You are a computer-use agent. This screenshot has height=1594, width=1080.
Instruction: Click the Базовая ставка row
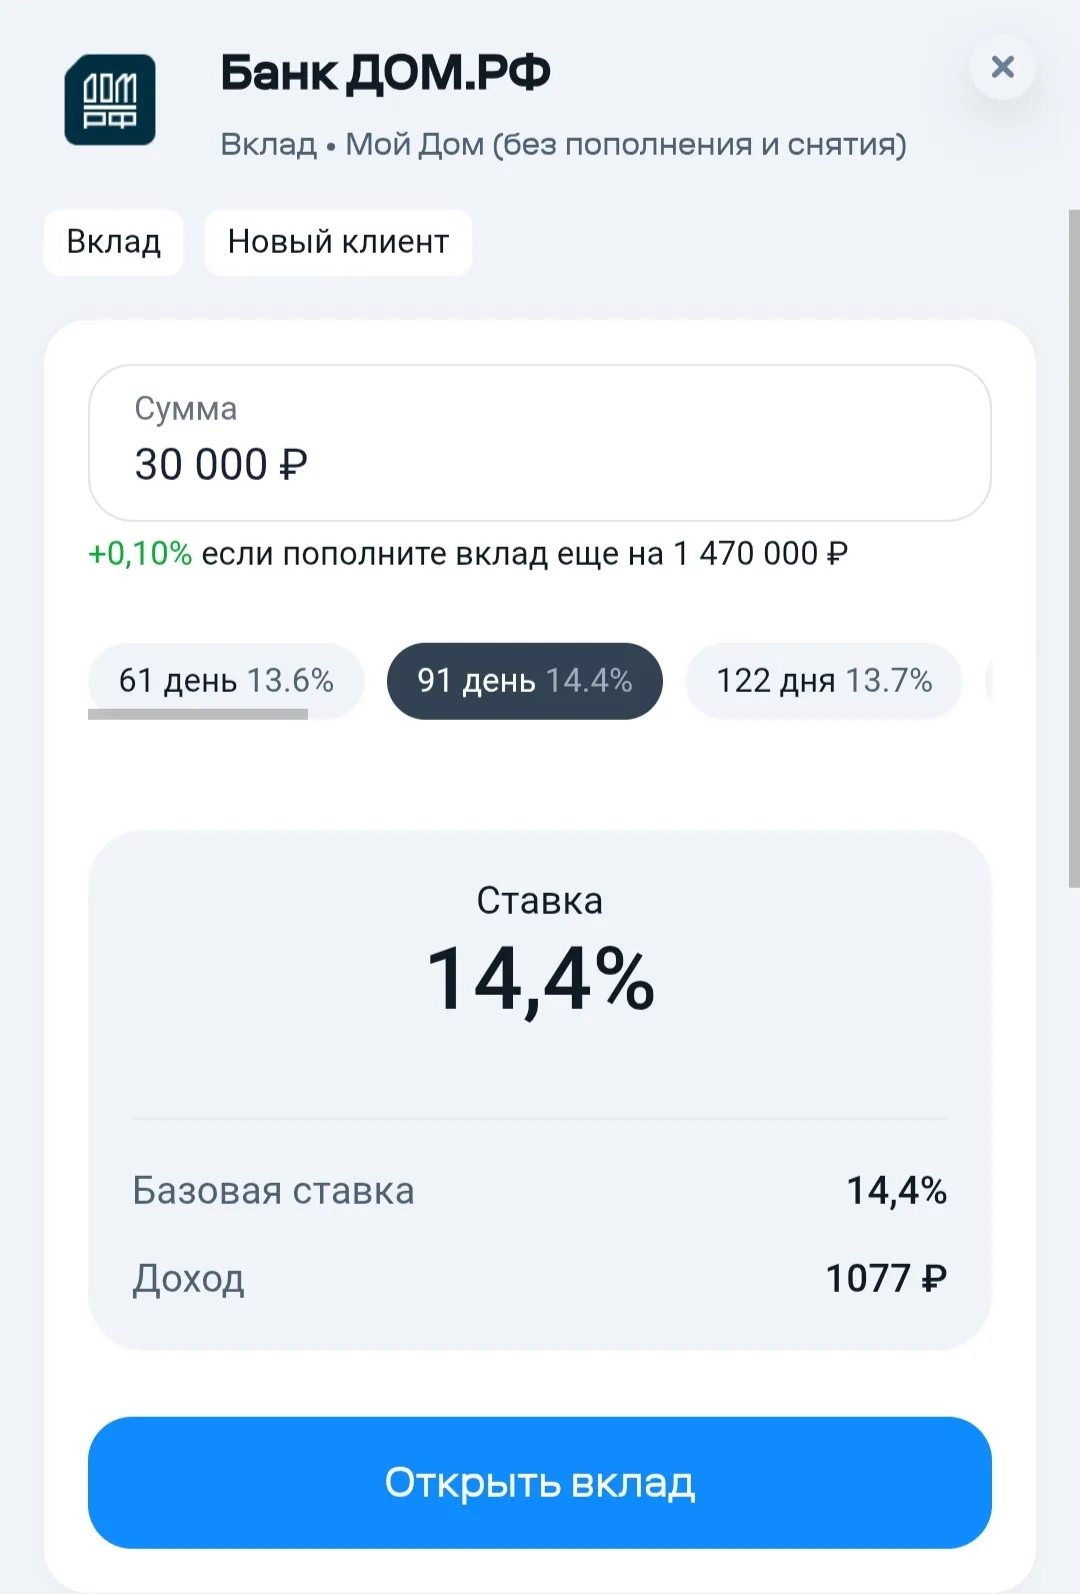(540, 1190)
